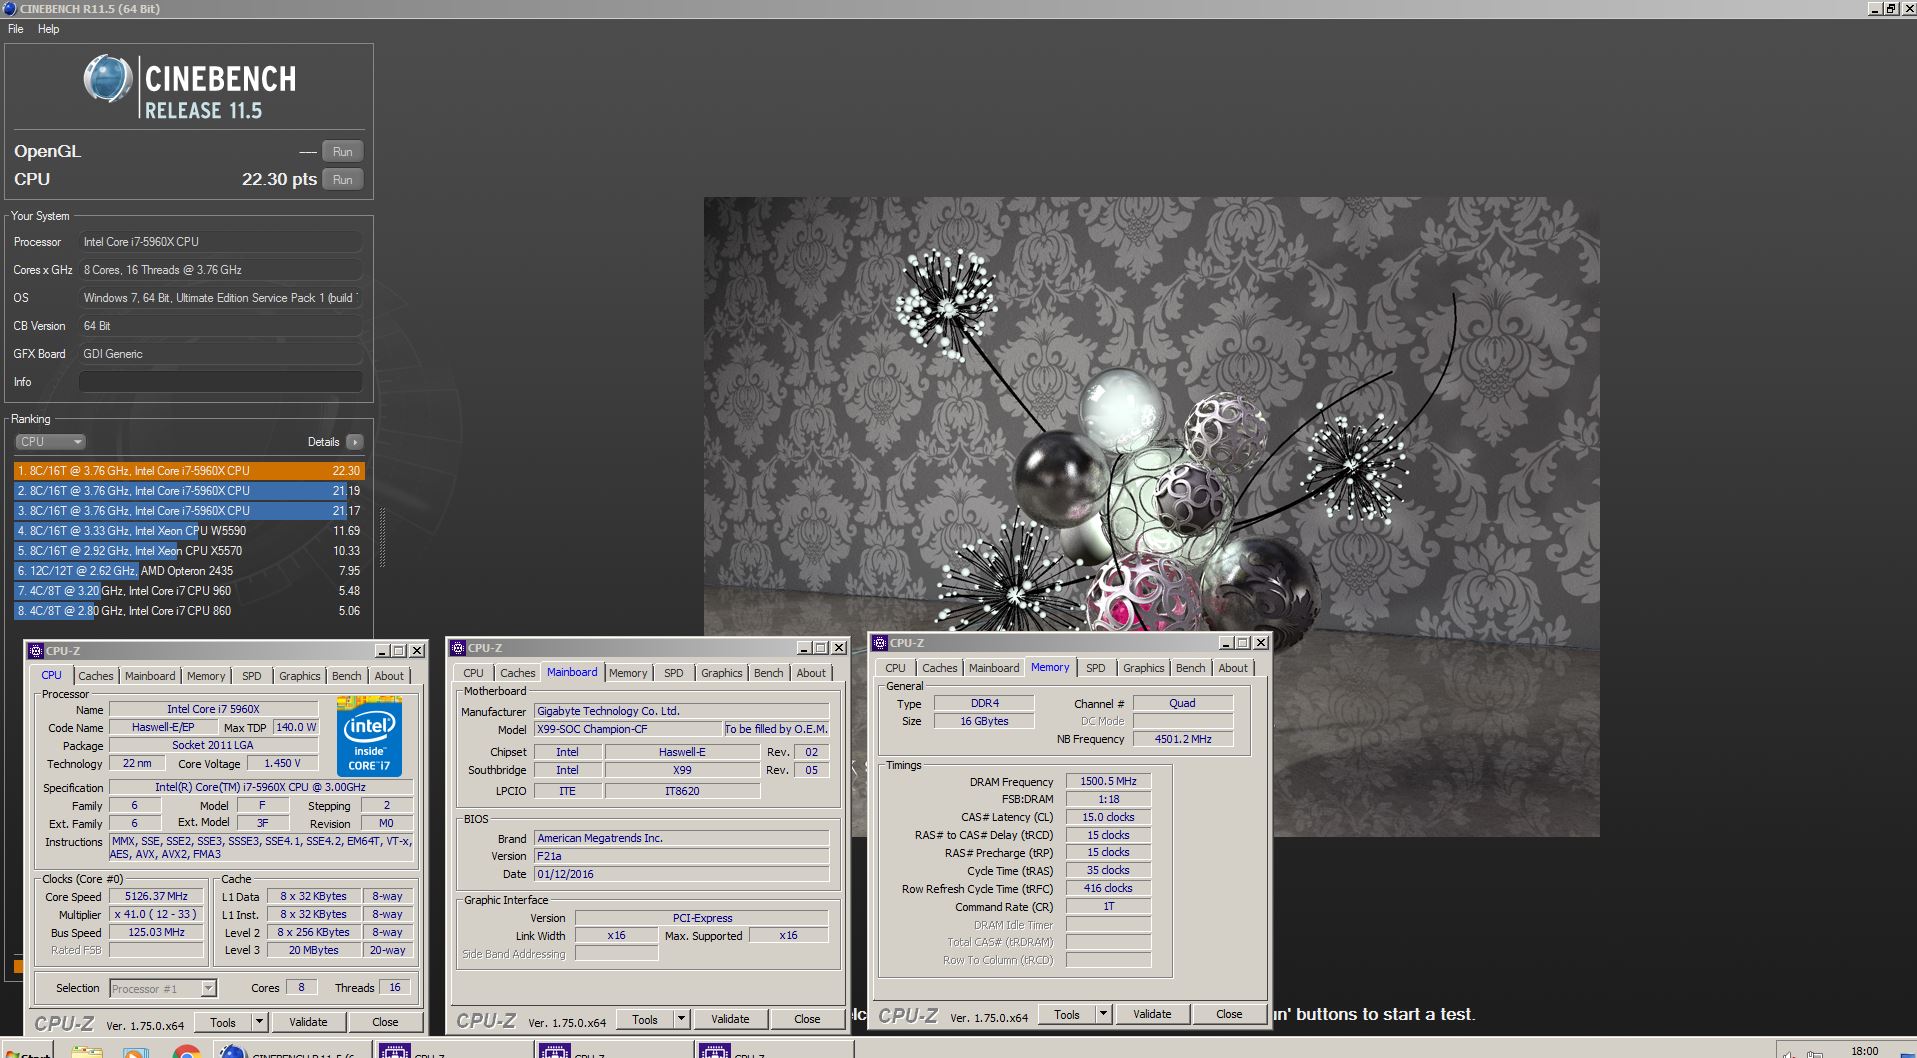1917x1058 pixels.
Task: Open Memory tab in CPU-Z Mainboard window
Action: click(628, 673)
